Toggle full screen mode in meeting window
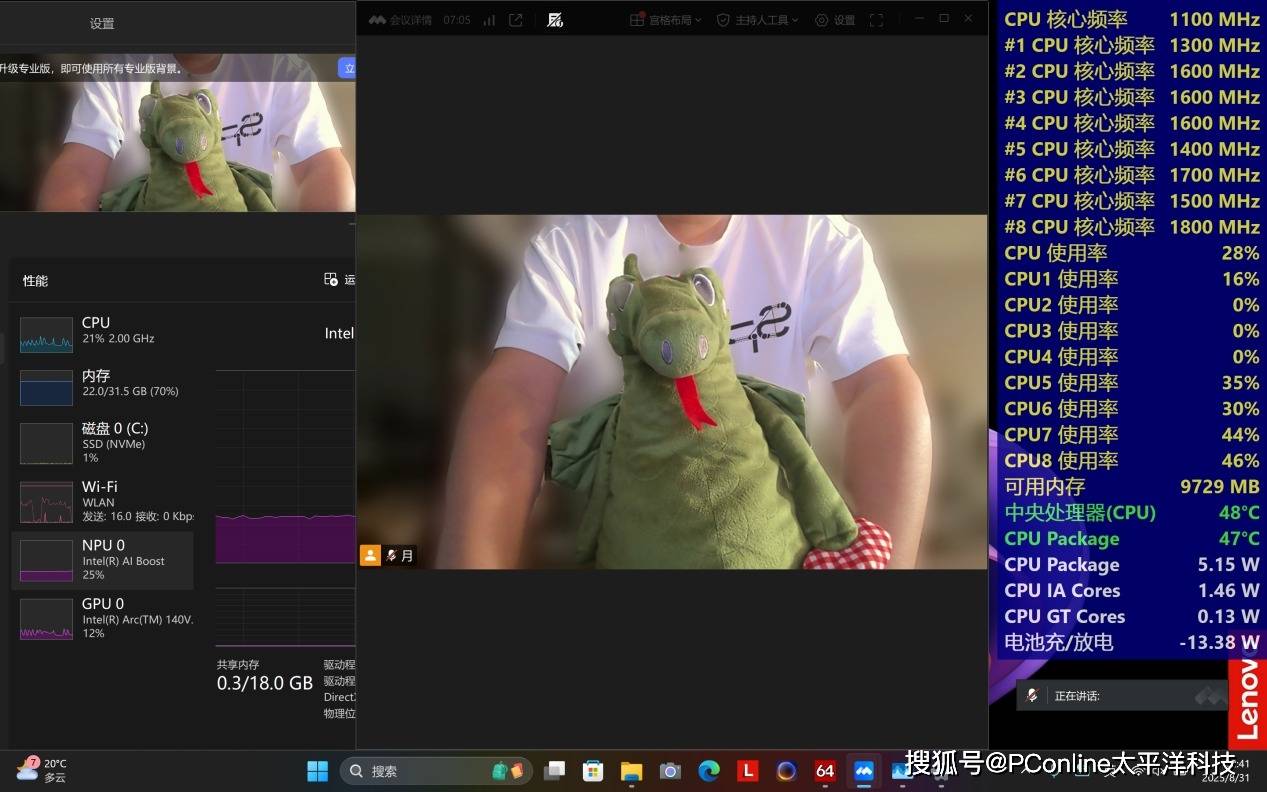 pos(876,20)
